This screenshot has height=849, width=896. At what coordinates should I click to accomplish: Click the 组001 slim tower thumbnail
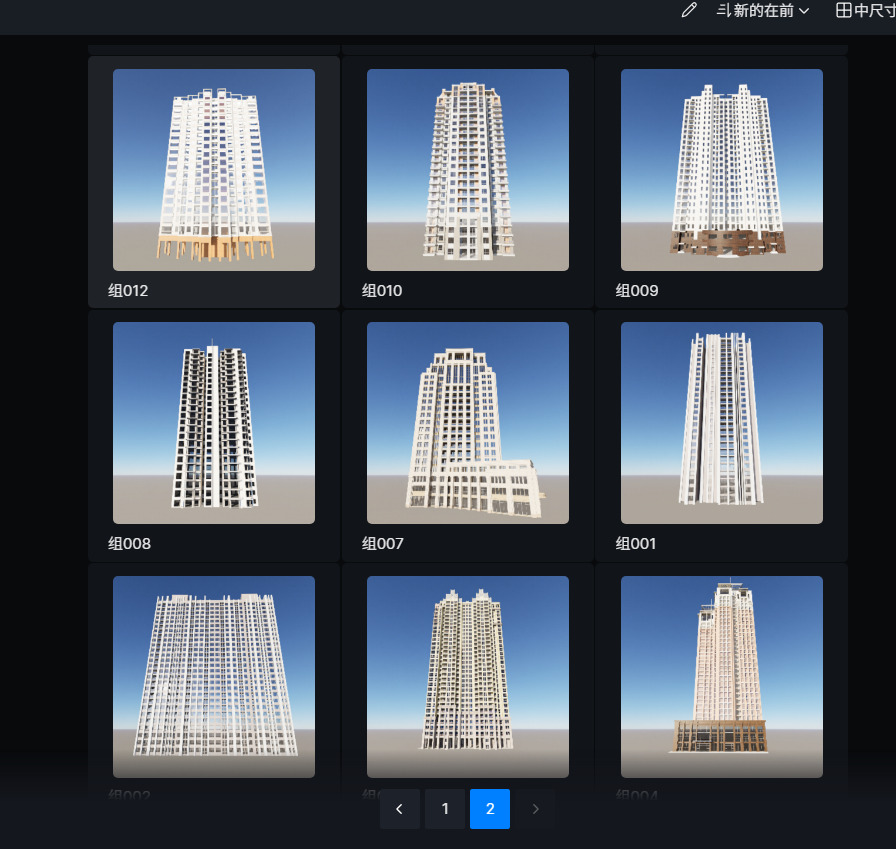pyautogui.click(x=722, y=423)
